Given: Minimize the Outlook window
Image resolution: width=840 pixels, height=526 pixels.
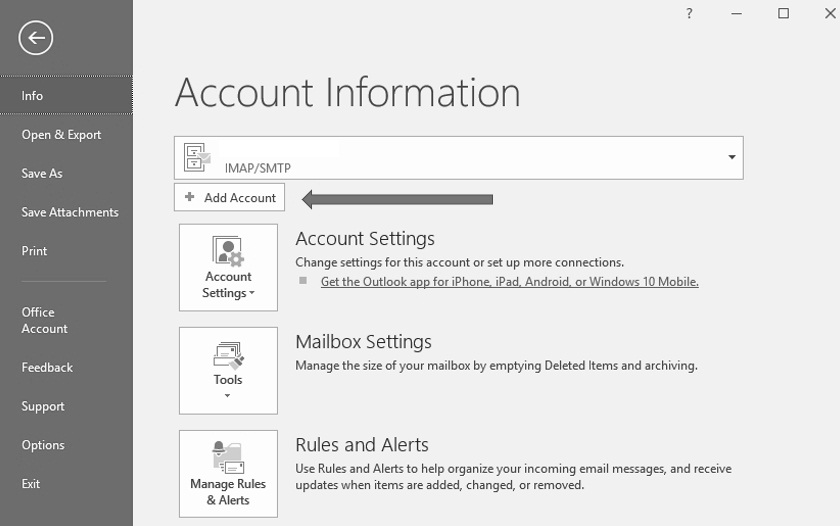Looking at the screenshot, I should [x=737, y=13].
